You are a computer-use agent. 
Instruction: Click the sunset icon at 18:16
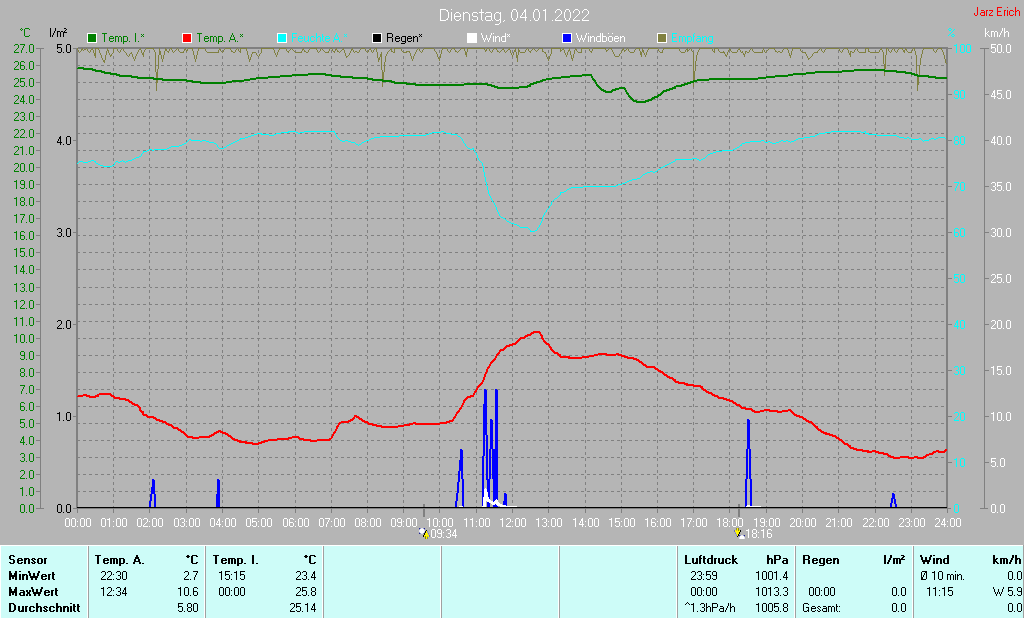[739, 534]
